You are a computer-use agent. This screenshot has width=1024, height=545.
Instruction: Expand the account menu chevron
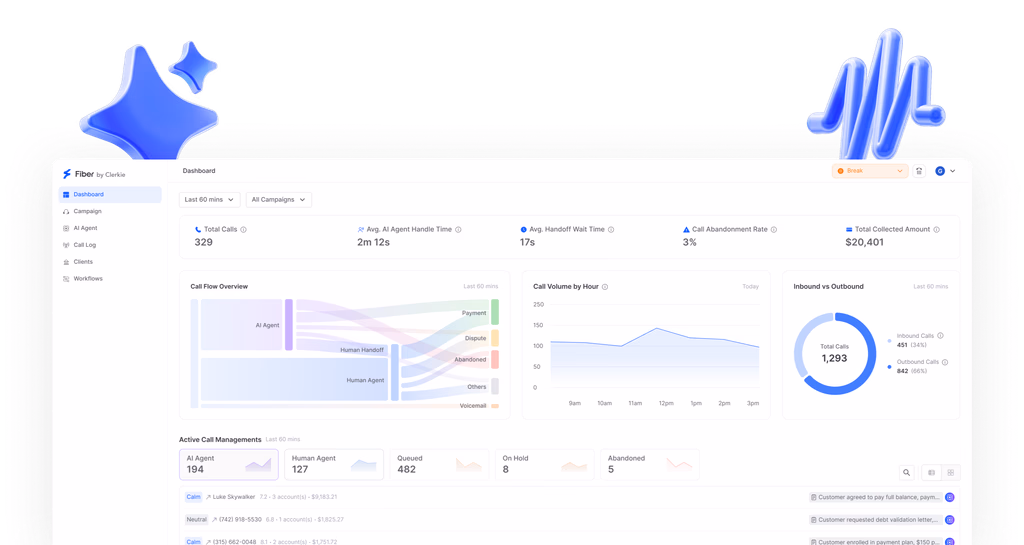pyautogui.click(x=953, y=171)
